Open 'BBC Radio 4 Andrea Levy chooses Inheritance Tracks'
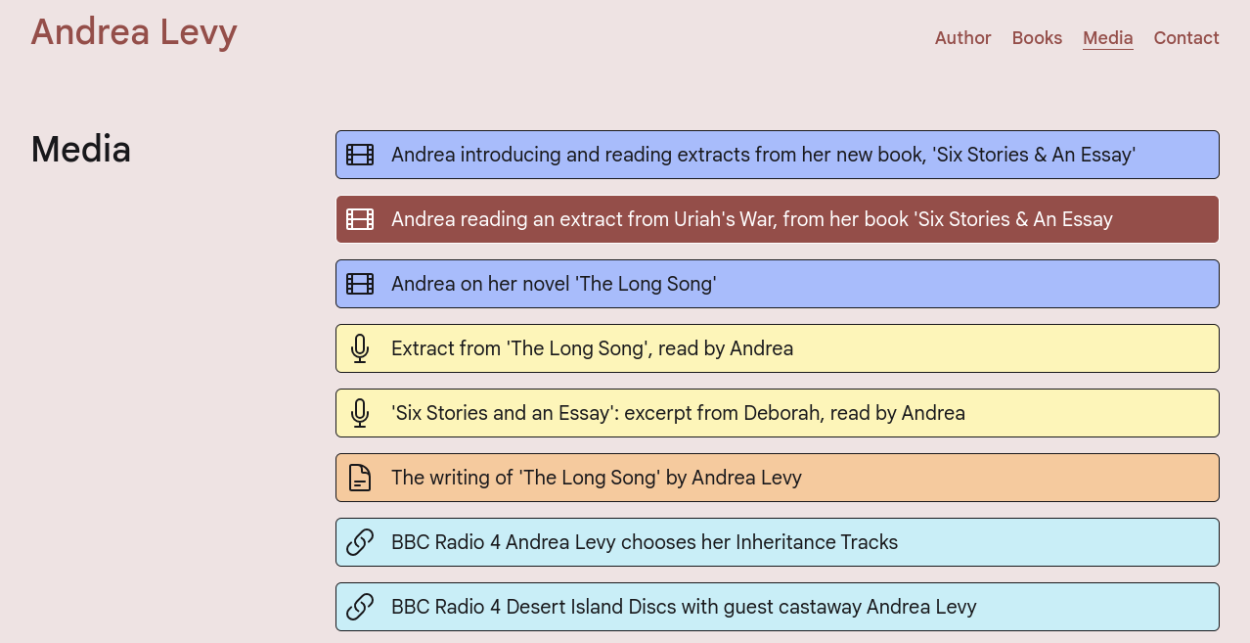 tap(644, 542)
